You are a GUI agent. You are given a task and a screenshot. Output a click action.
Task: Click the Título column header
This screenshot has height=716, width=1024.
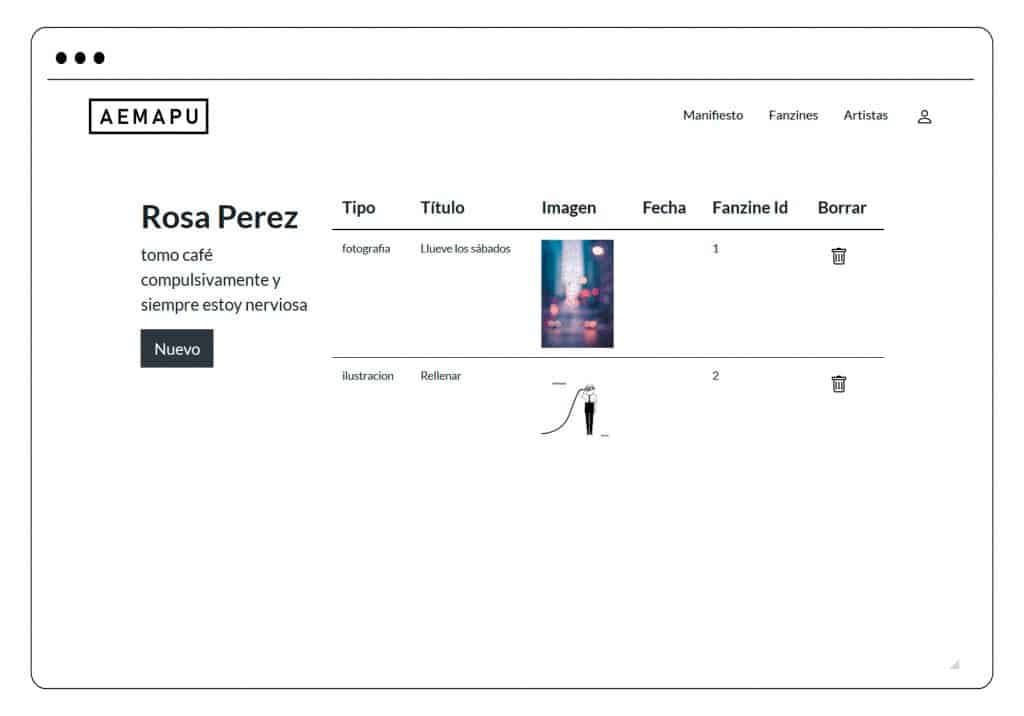(x=442, y=208)
